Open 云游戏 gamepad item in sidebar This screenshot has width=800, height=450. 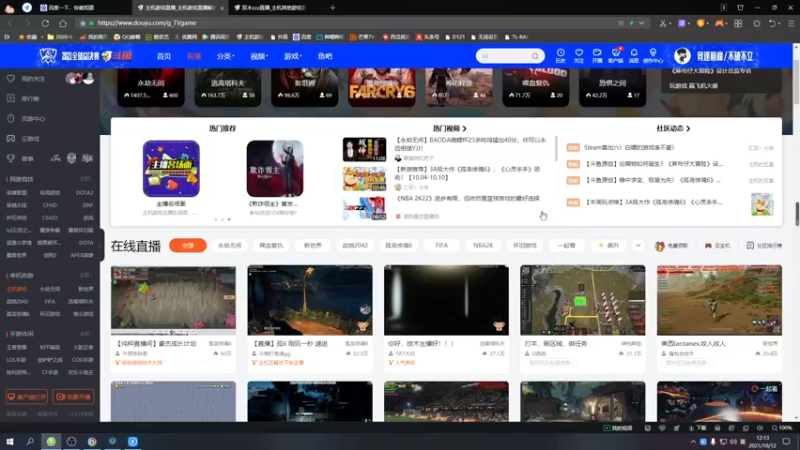pyautogui.click(x=23, y=138)
